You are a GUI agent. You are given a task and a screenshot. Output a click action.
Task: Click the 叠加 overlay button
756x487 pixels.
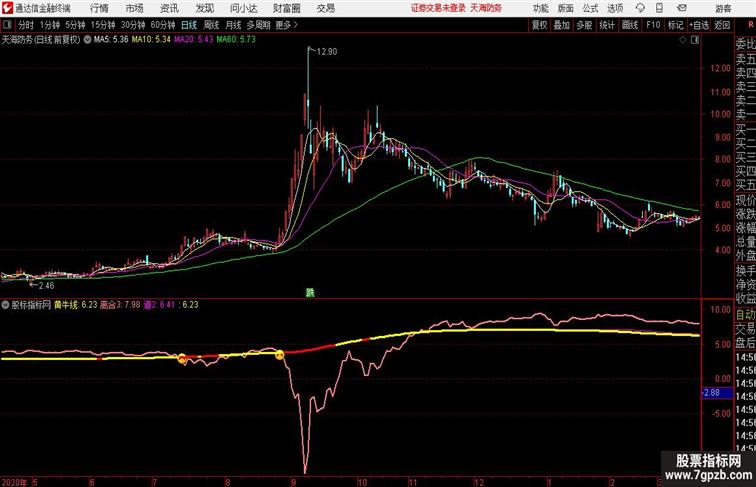(561, 25)
